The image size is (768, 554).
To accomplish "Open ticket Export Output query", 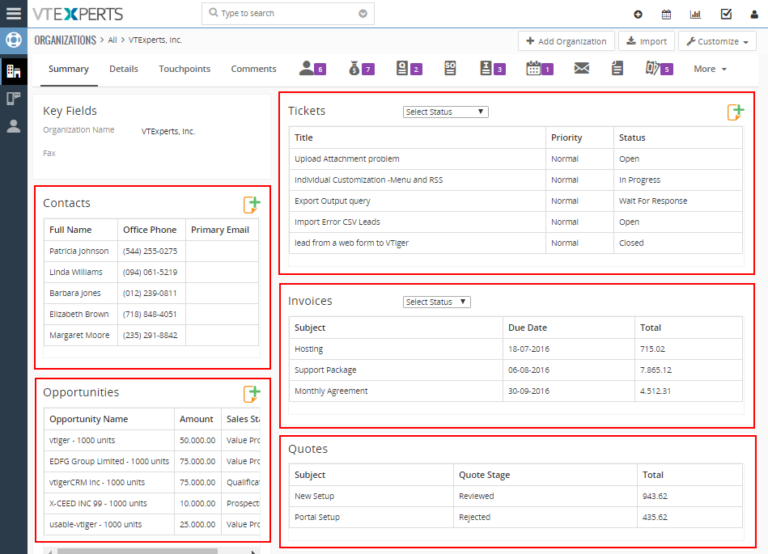I will tap(332, 201).
